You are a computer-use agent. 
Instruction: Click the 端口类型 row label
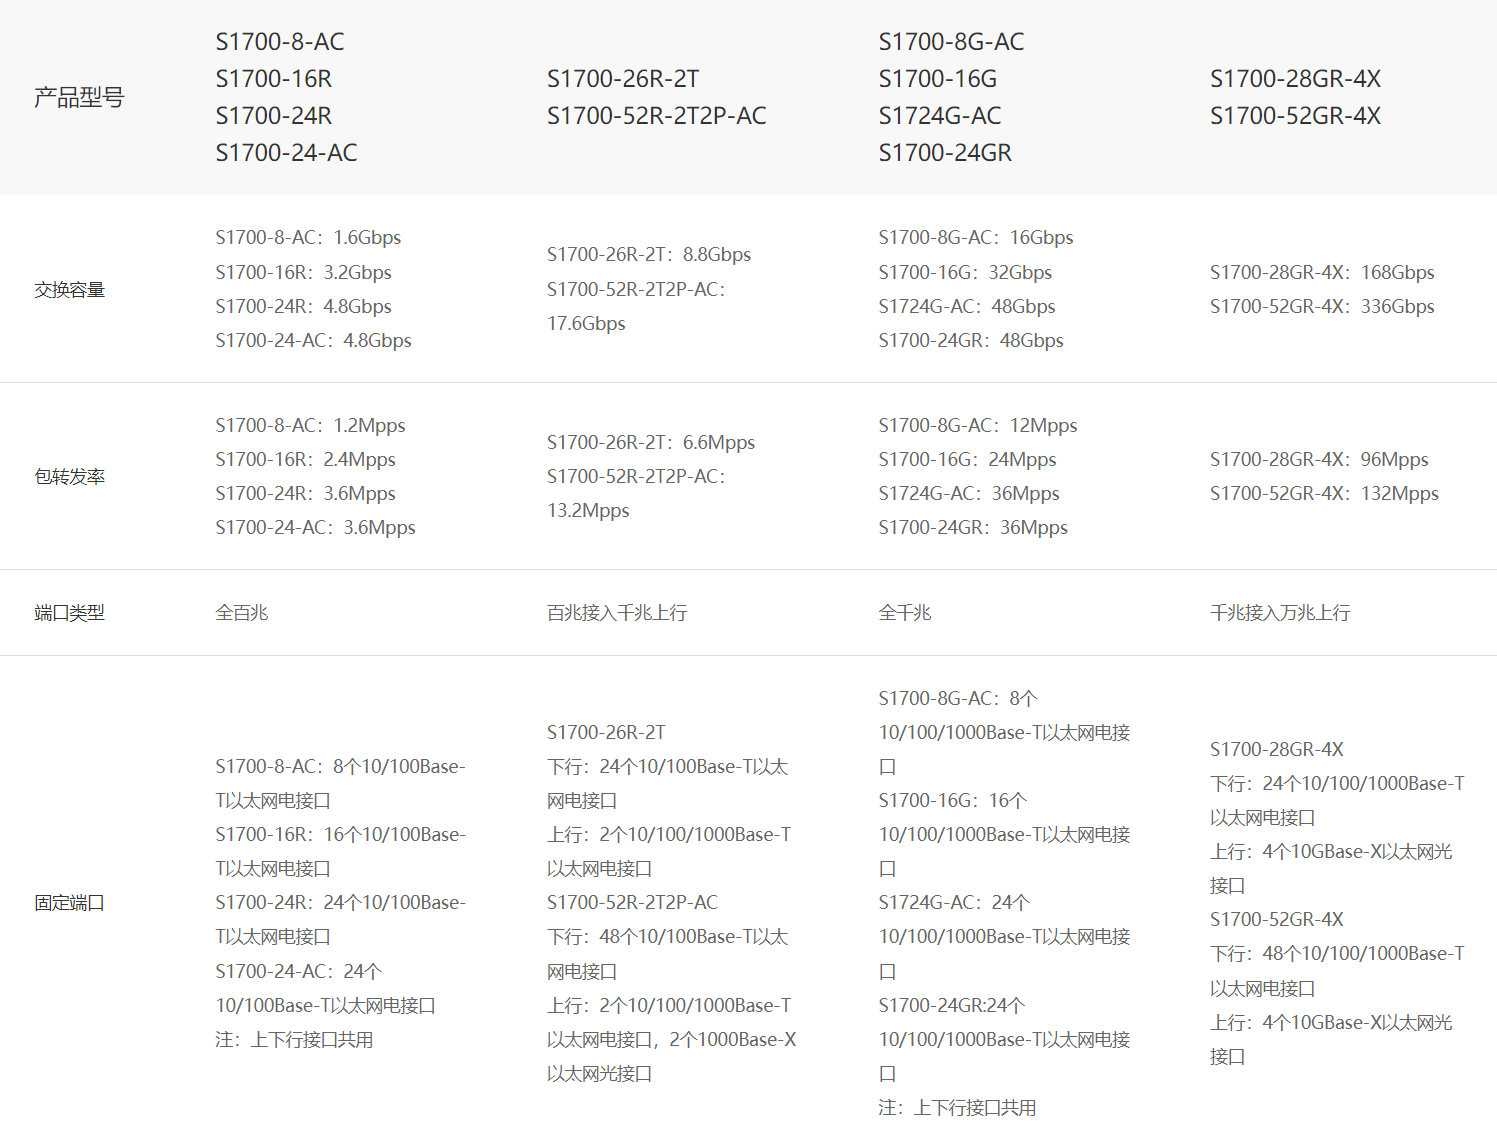[x=69, y=613]
